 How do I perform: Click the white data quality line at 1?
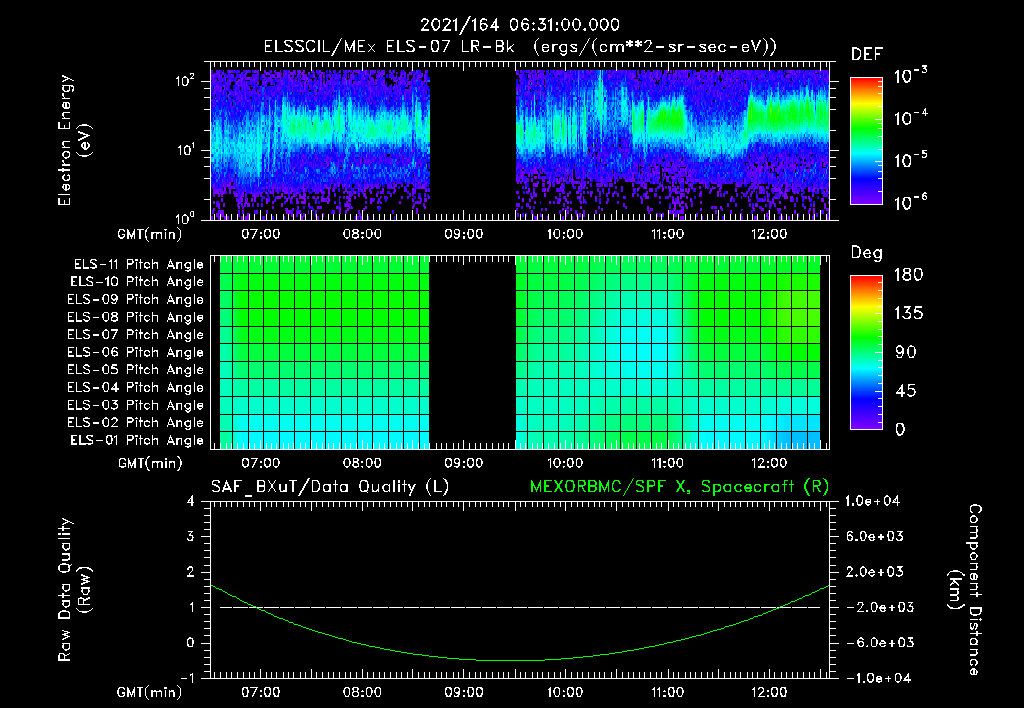pos(520,607)
